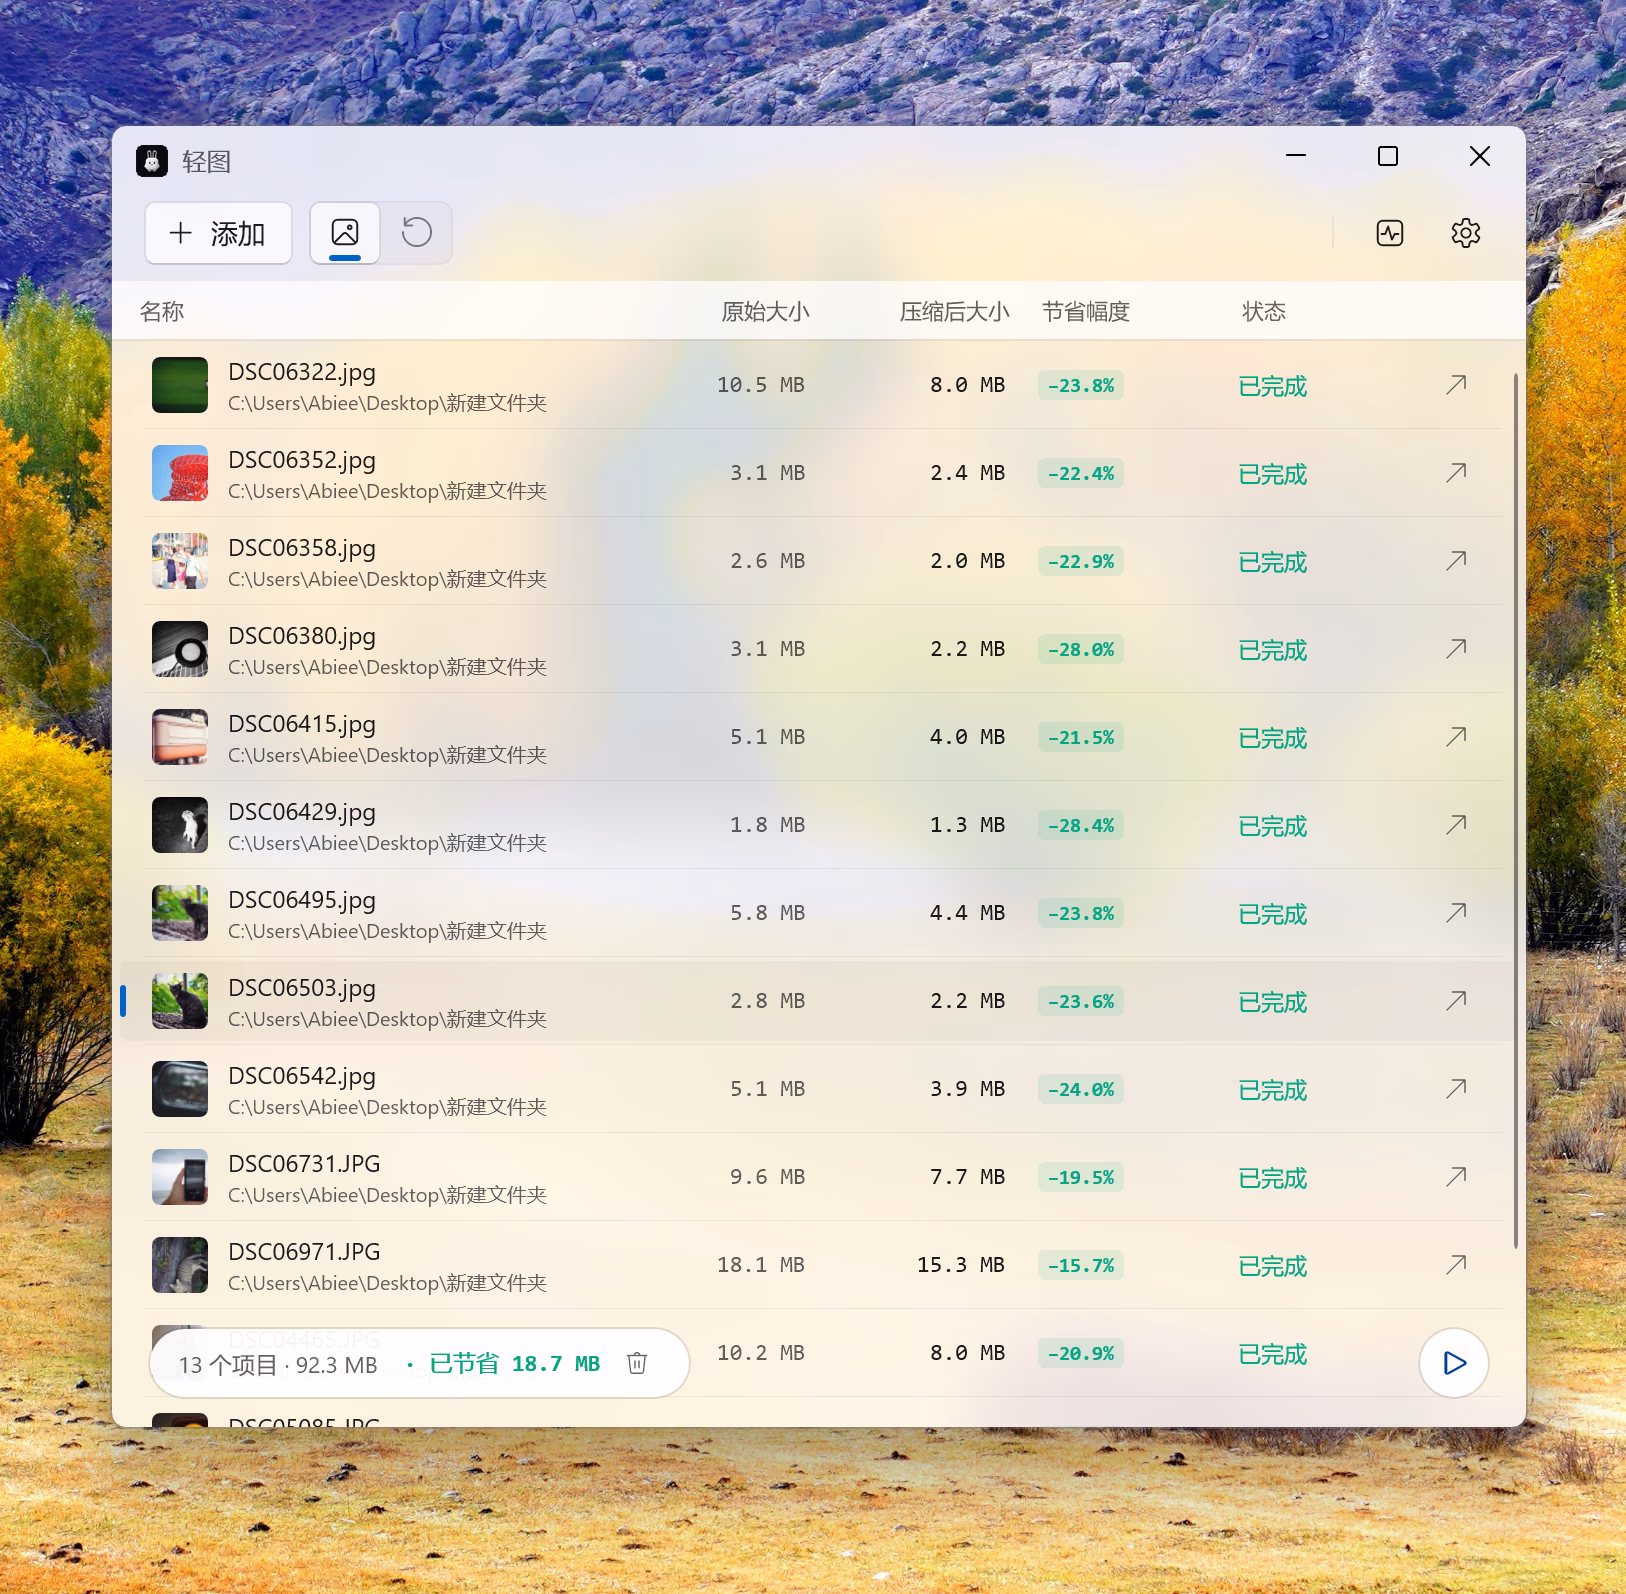Open the history tab with circular arrow
The height and width of the screenshot is (1594, 1626).
(417, 233)
